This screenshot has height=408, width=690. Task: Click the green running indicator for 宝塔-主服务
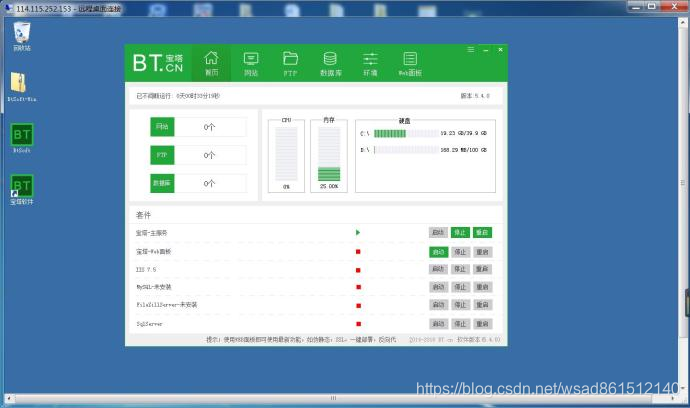(x=358, y=232)
